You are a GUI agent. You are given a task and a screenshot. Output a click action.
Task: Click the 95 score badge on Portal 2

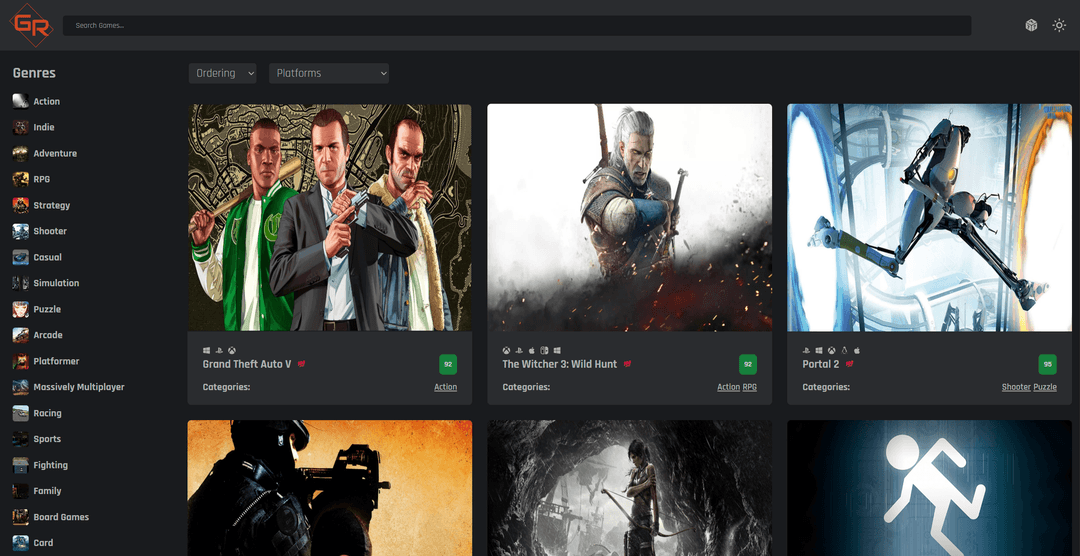click(x=1048, y=364)
